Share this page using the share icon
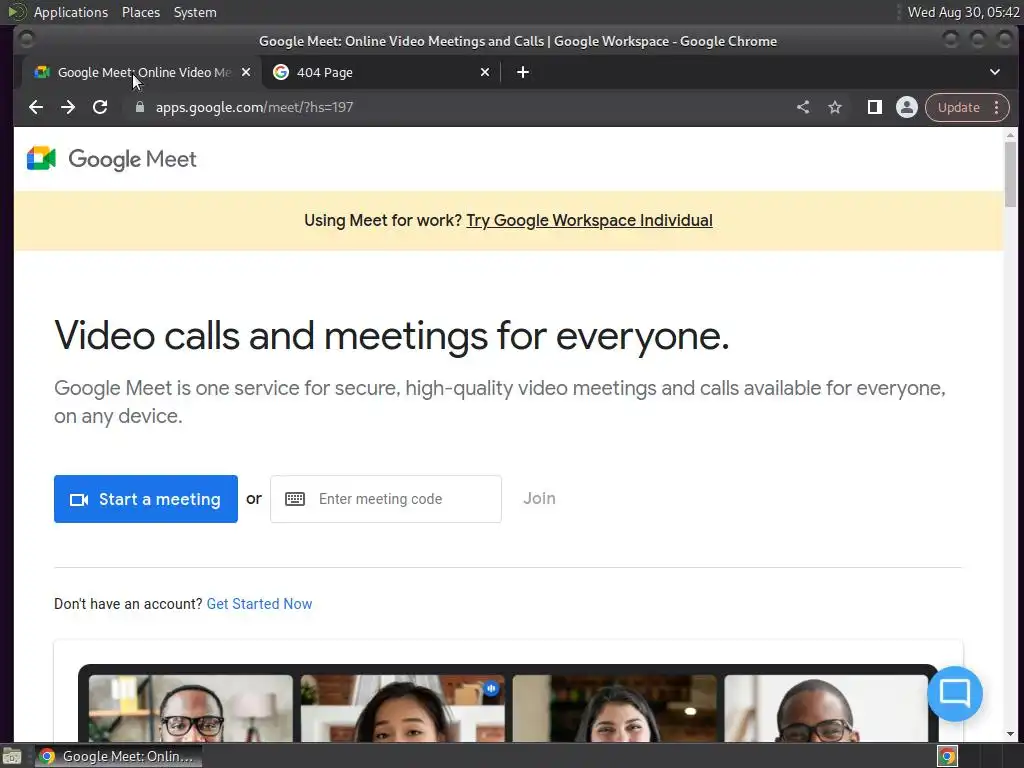 point(803,107)
